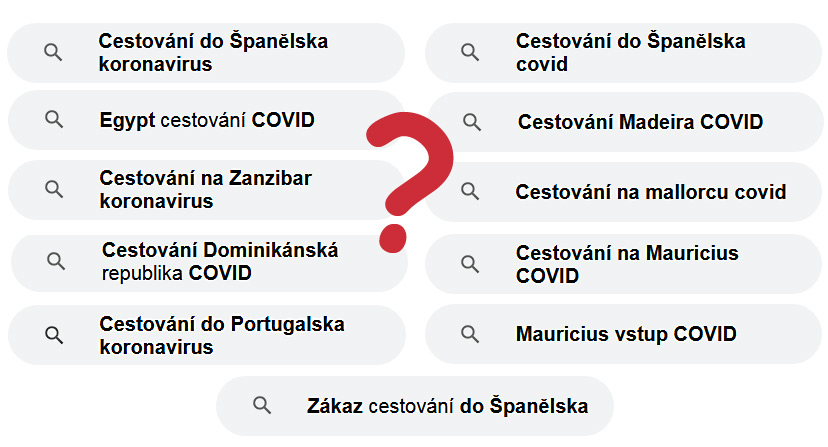The height and width of the screenshot is (447, 828).
Task: Choose Cestování Dominikánská republika COVID suggestion
Action: coord(220,261)
